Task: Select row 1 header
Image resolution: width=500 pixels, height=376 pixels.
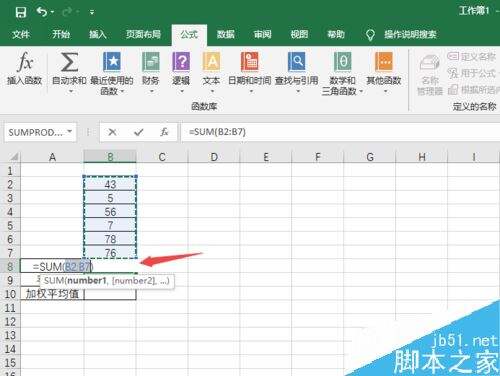Action: pyautogui.click(x=10, y=171)
